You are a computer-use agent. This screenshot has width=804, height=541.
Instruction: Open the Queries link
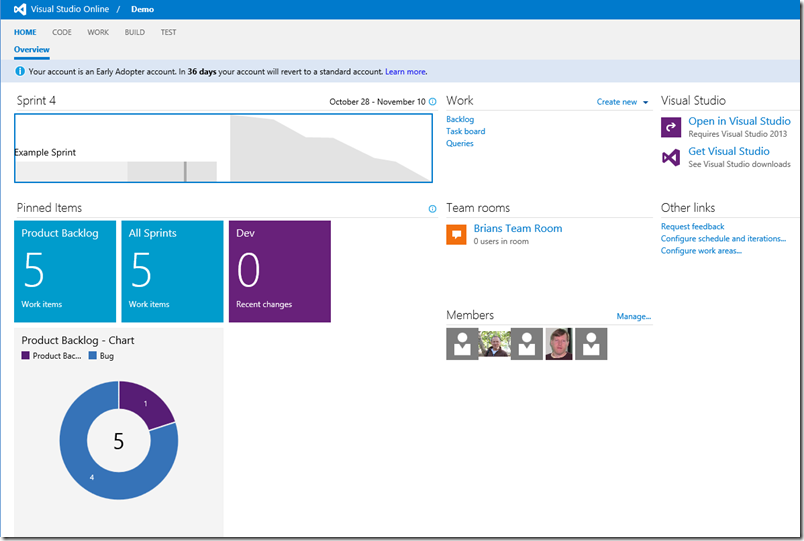(460, 144)
